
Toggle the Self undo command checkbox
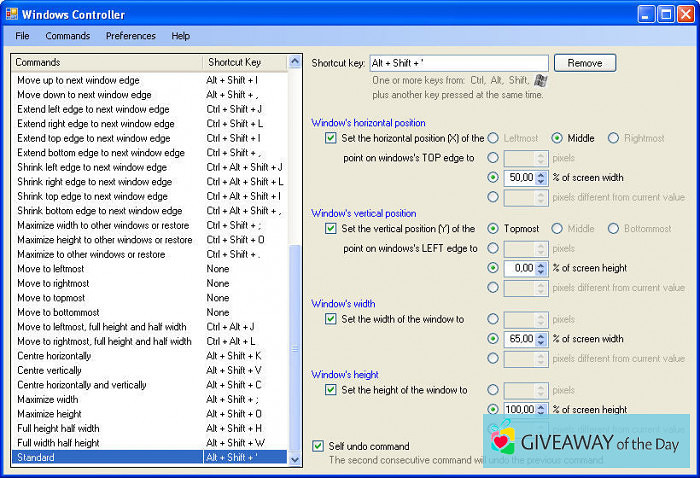(318, 446)
